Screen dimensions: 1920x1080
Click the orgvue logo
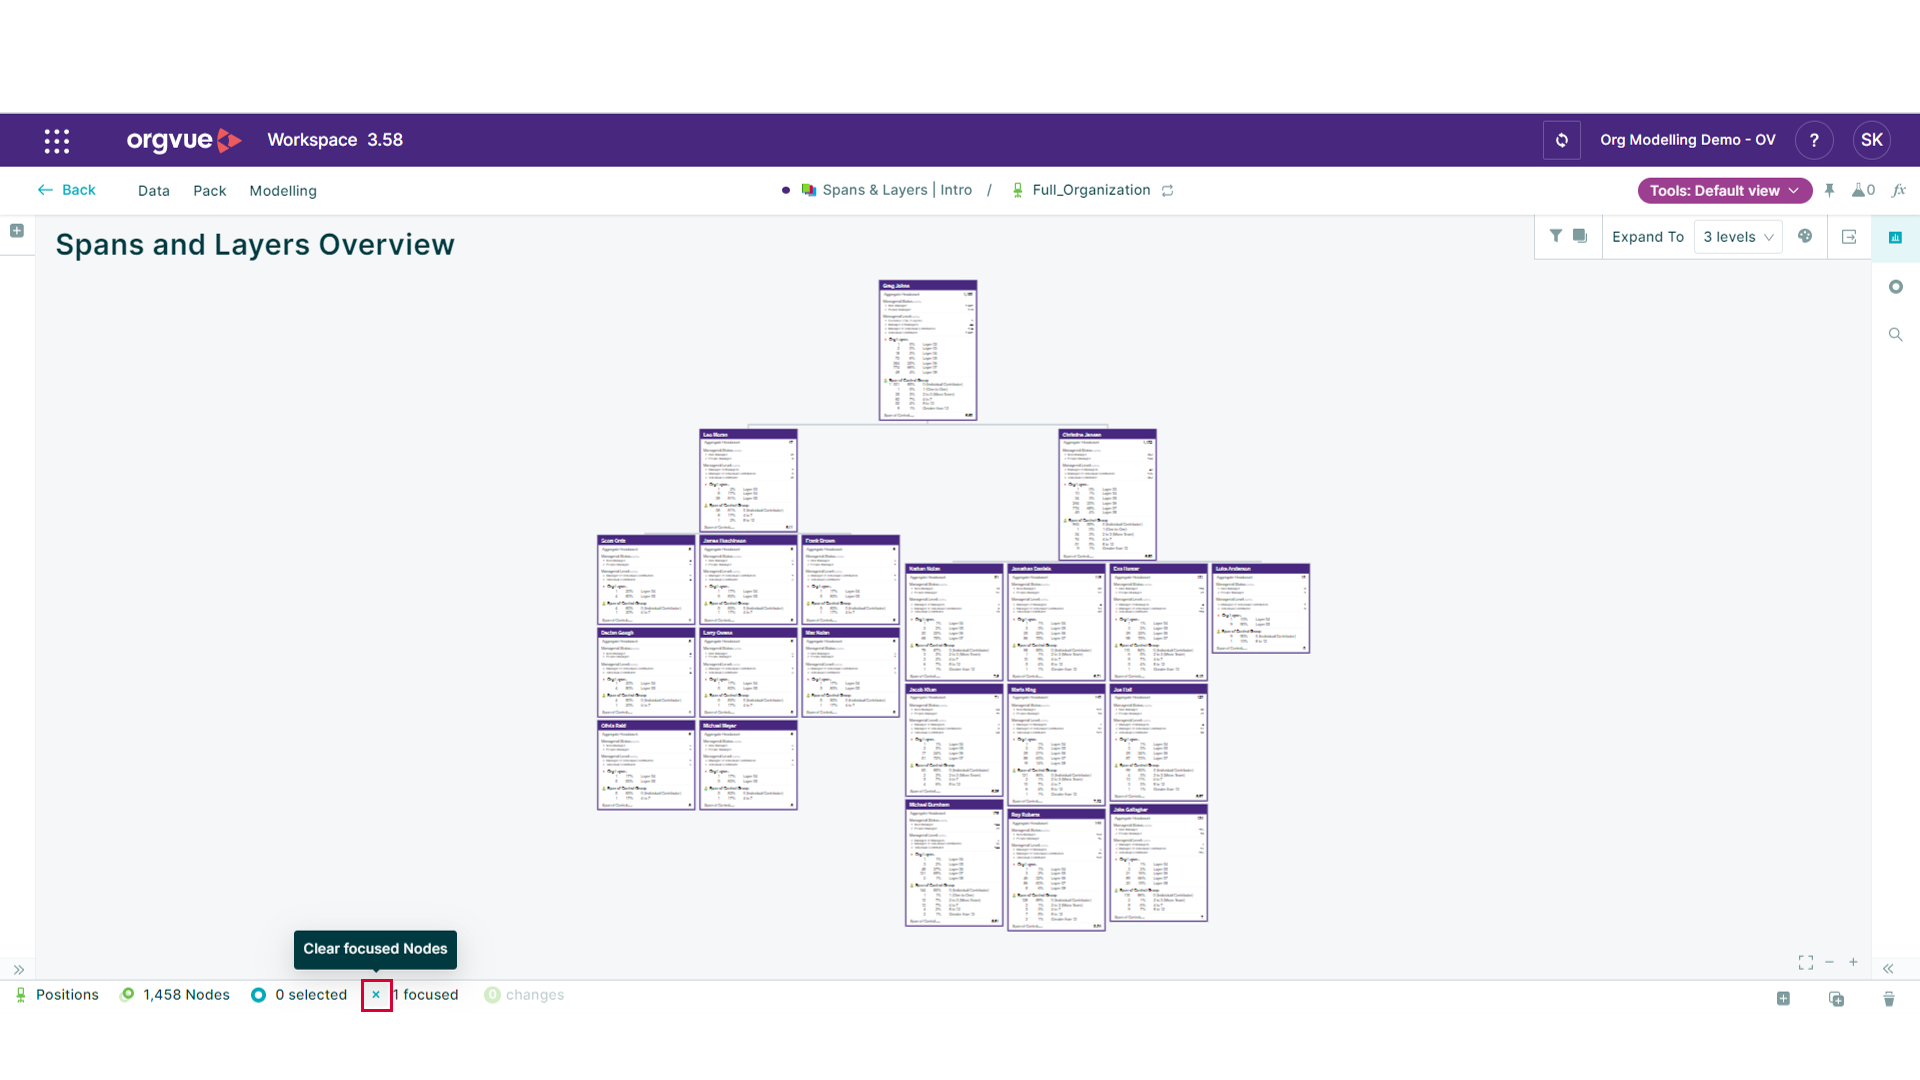click(x=184, y=140)
